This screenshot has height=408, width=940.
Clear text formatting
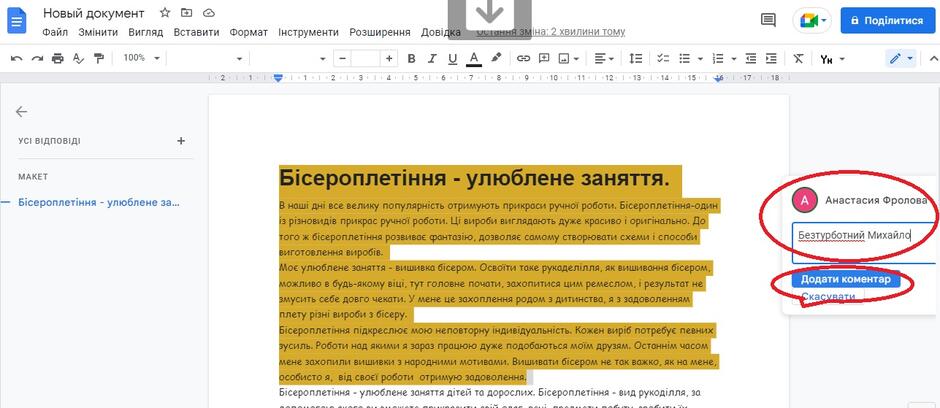(x=798, y=58)
